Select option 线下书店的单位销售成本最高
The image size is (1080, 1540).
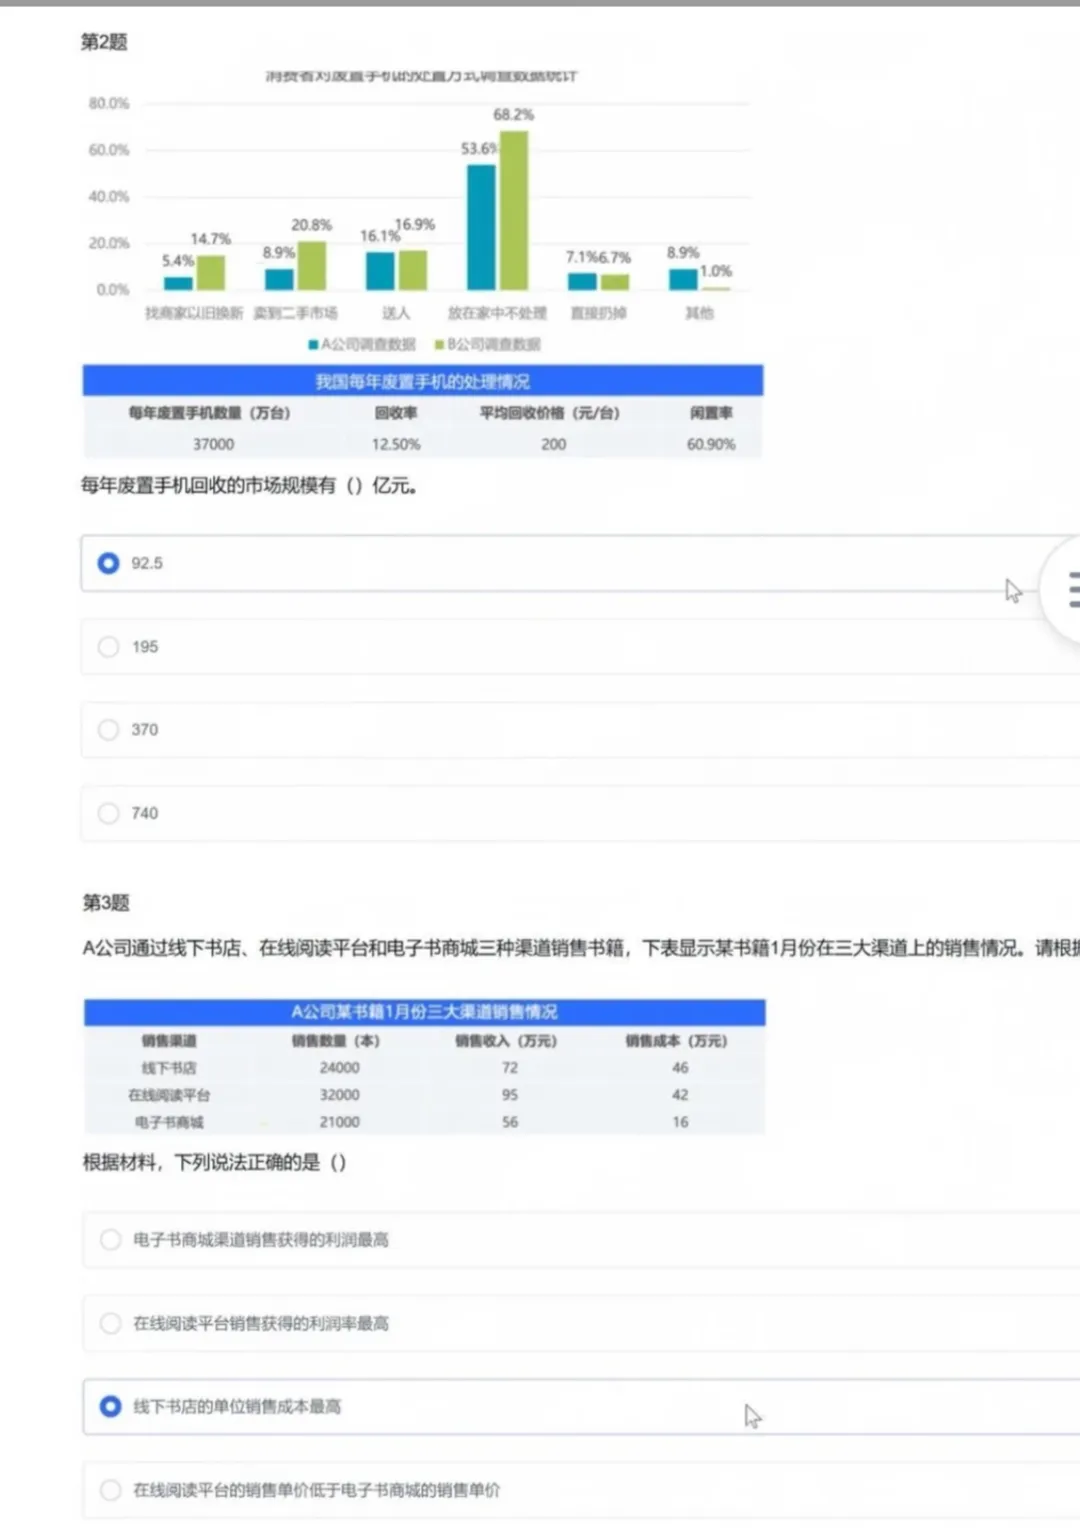[580, 1406]
